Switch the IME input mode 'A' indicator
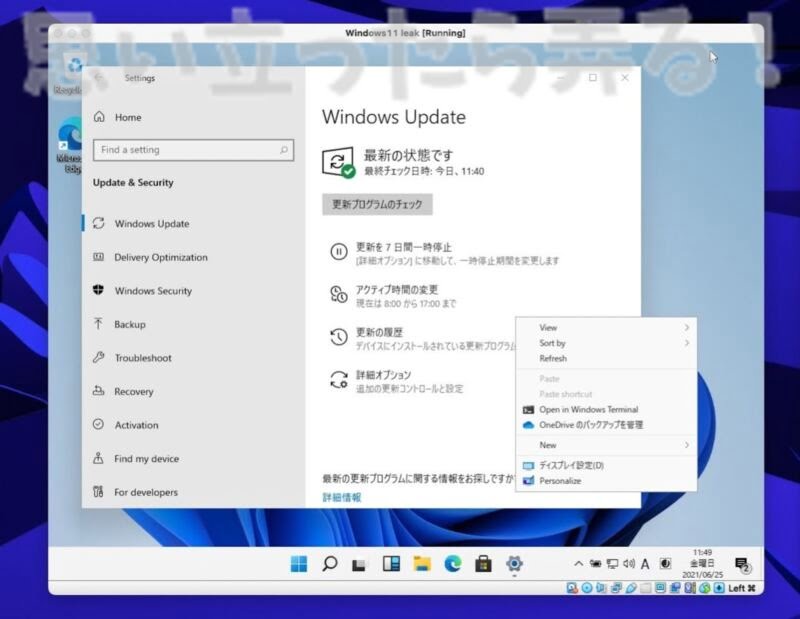 645,564
